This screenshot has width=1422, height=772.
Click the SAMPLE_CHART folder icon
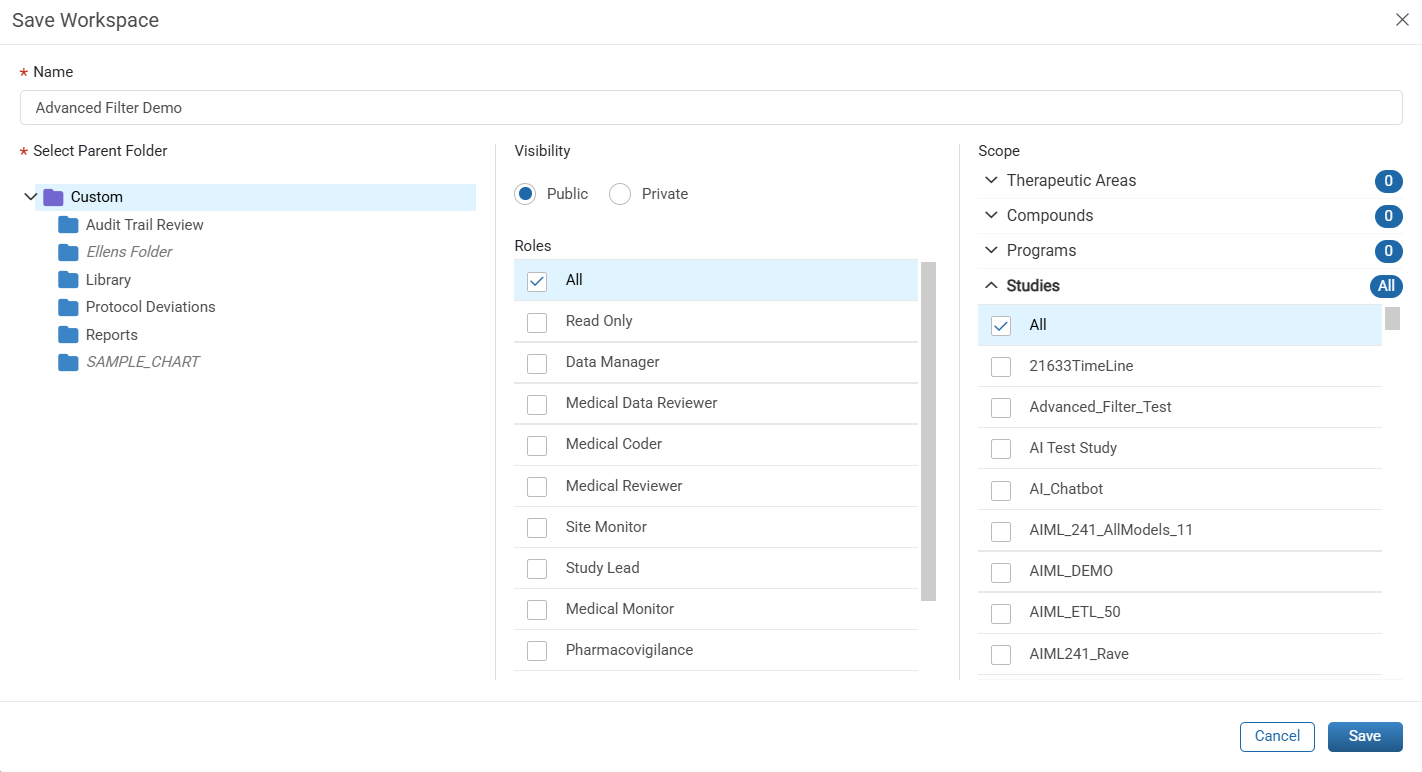click(x=68, y=362)
